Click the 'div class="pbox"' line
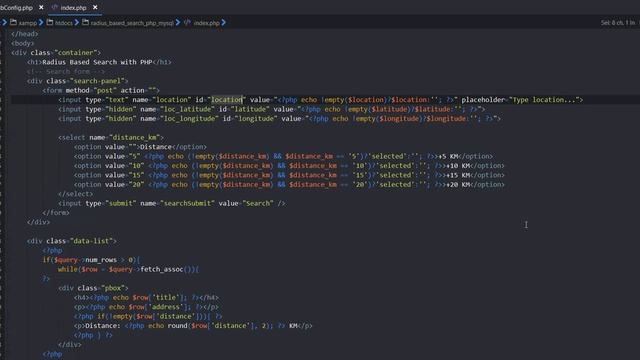 coord(93,288)
